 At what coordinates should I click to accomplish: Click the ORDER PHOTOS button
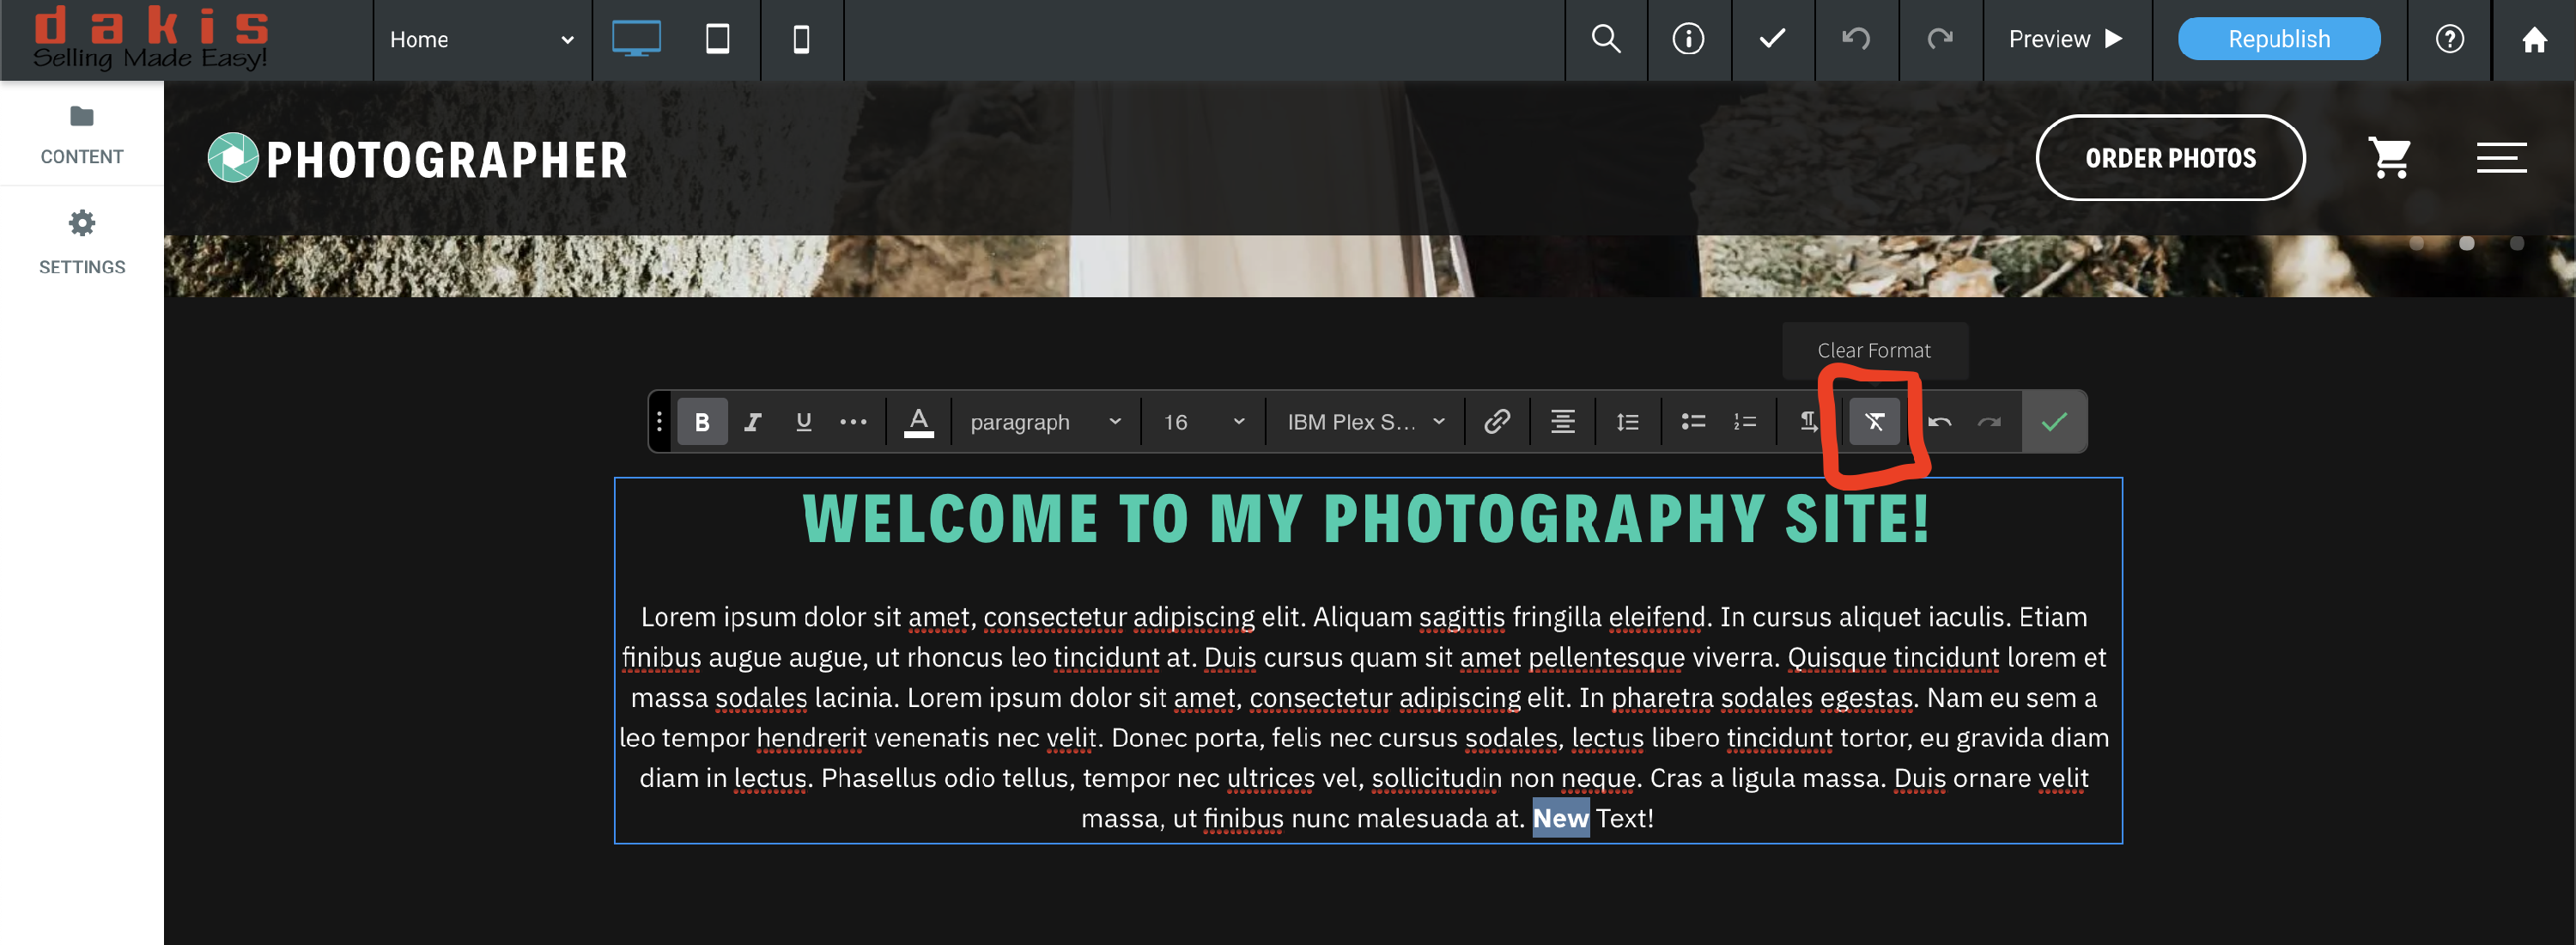(x=2170, y=158)
